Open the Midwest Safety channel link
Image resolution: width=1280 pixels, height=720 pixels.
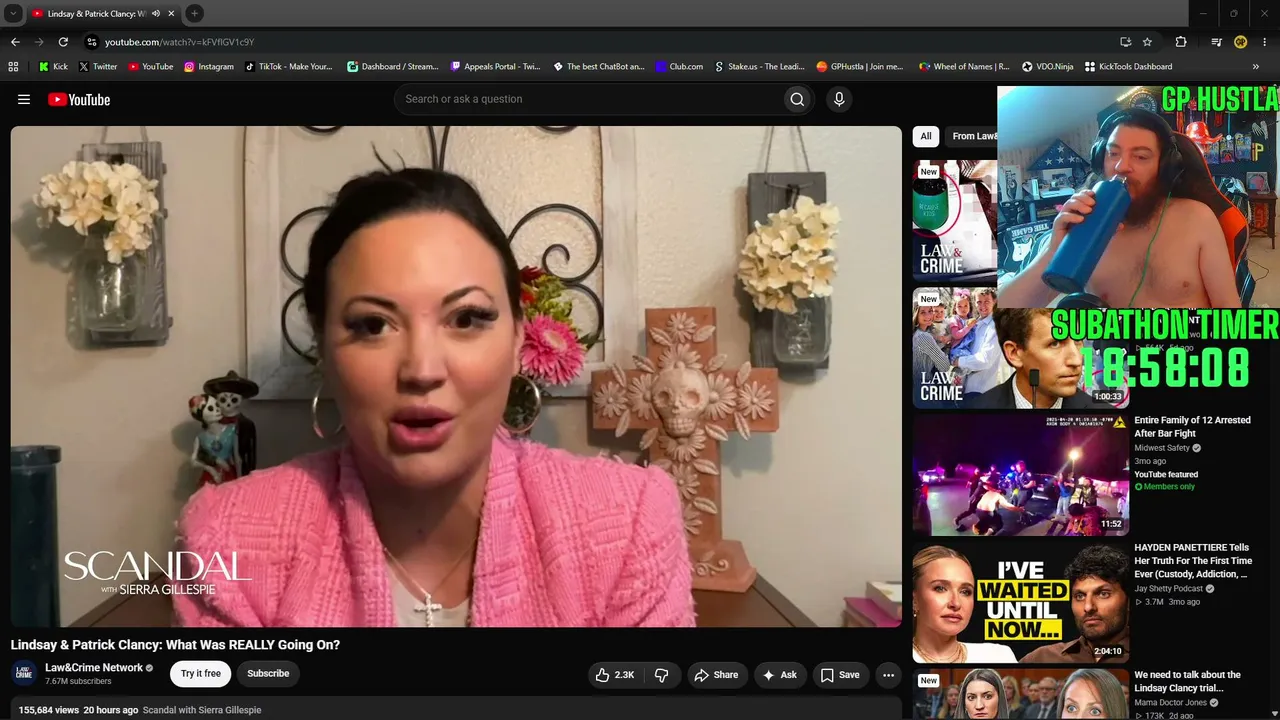tap(1162, 448)
